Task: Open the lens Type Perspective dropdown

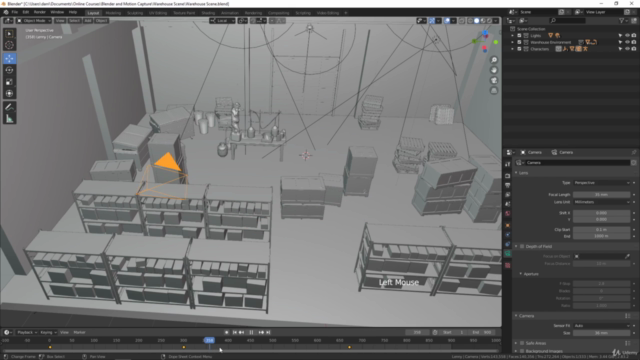Action: click(x=602, y=183)
